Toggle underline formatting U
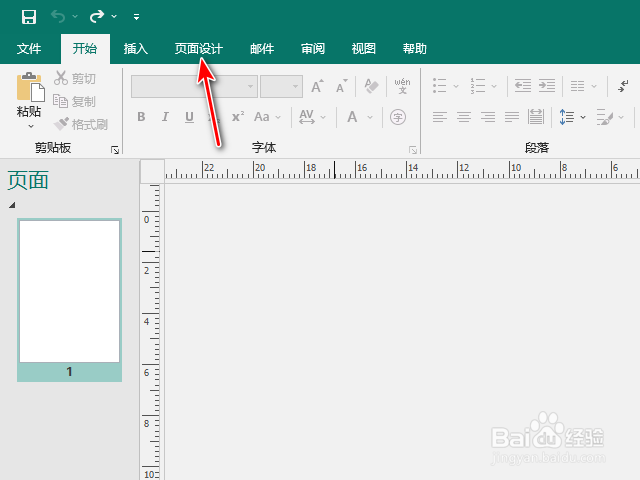This screenshot has width=640, height=480. [x=189, y=117]
